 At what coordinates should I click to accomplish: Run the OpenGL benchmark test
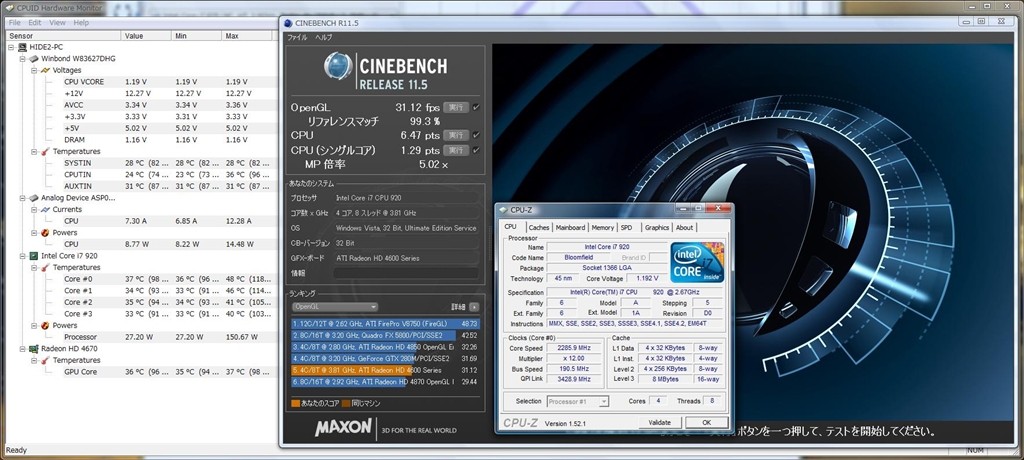click(456, 107)
